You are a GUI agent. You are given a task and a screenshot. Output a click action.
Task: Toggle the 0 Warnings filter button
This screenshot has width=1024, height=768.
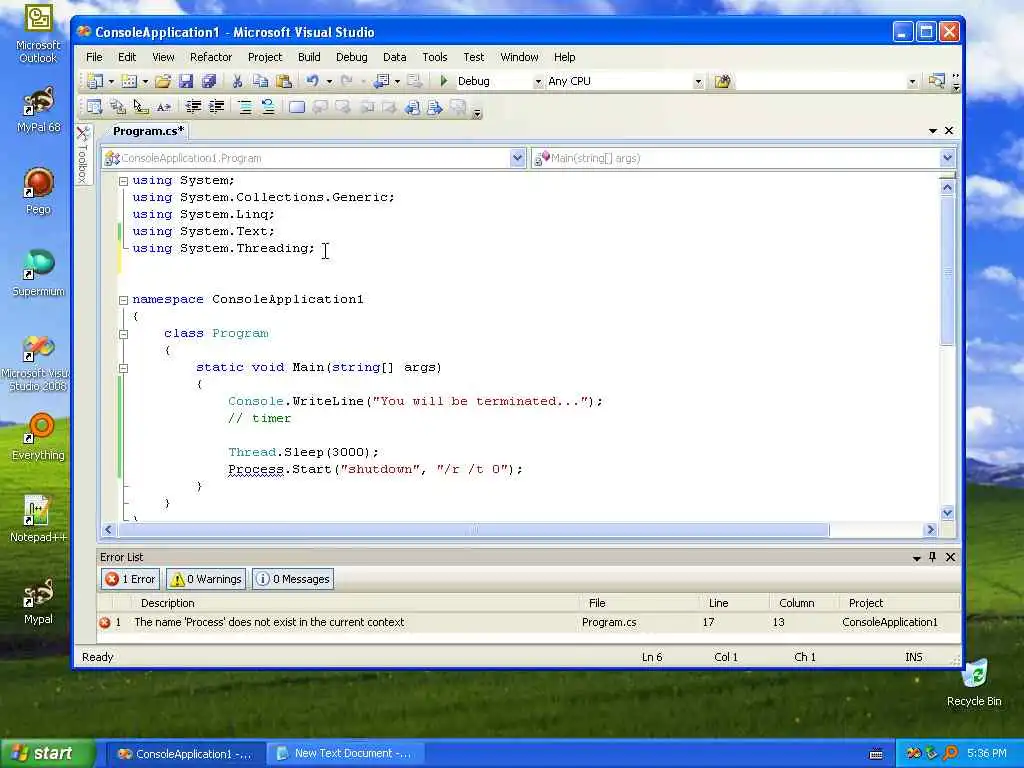206,579
